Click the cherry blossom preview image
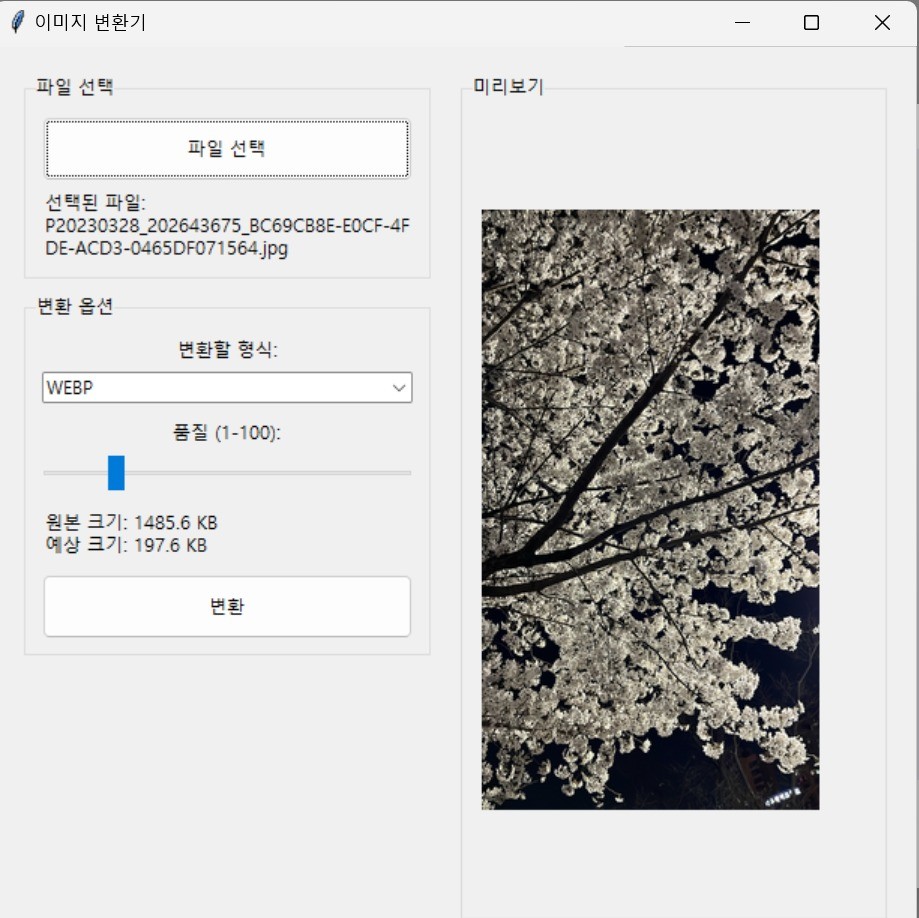This screenshot has width=919, height=918. (650, 509)
